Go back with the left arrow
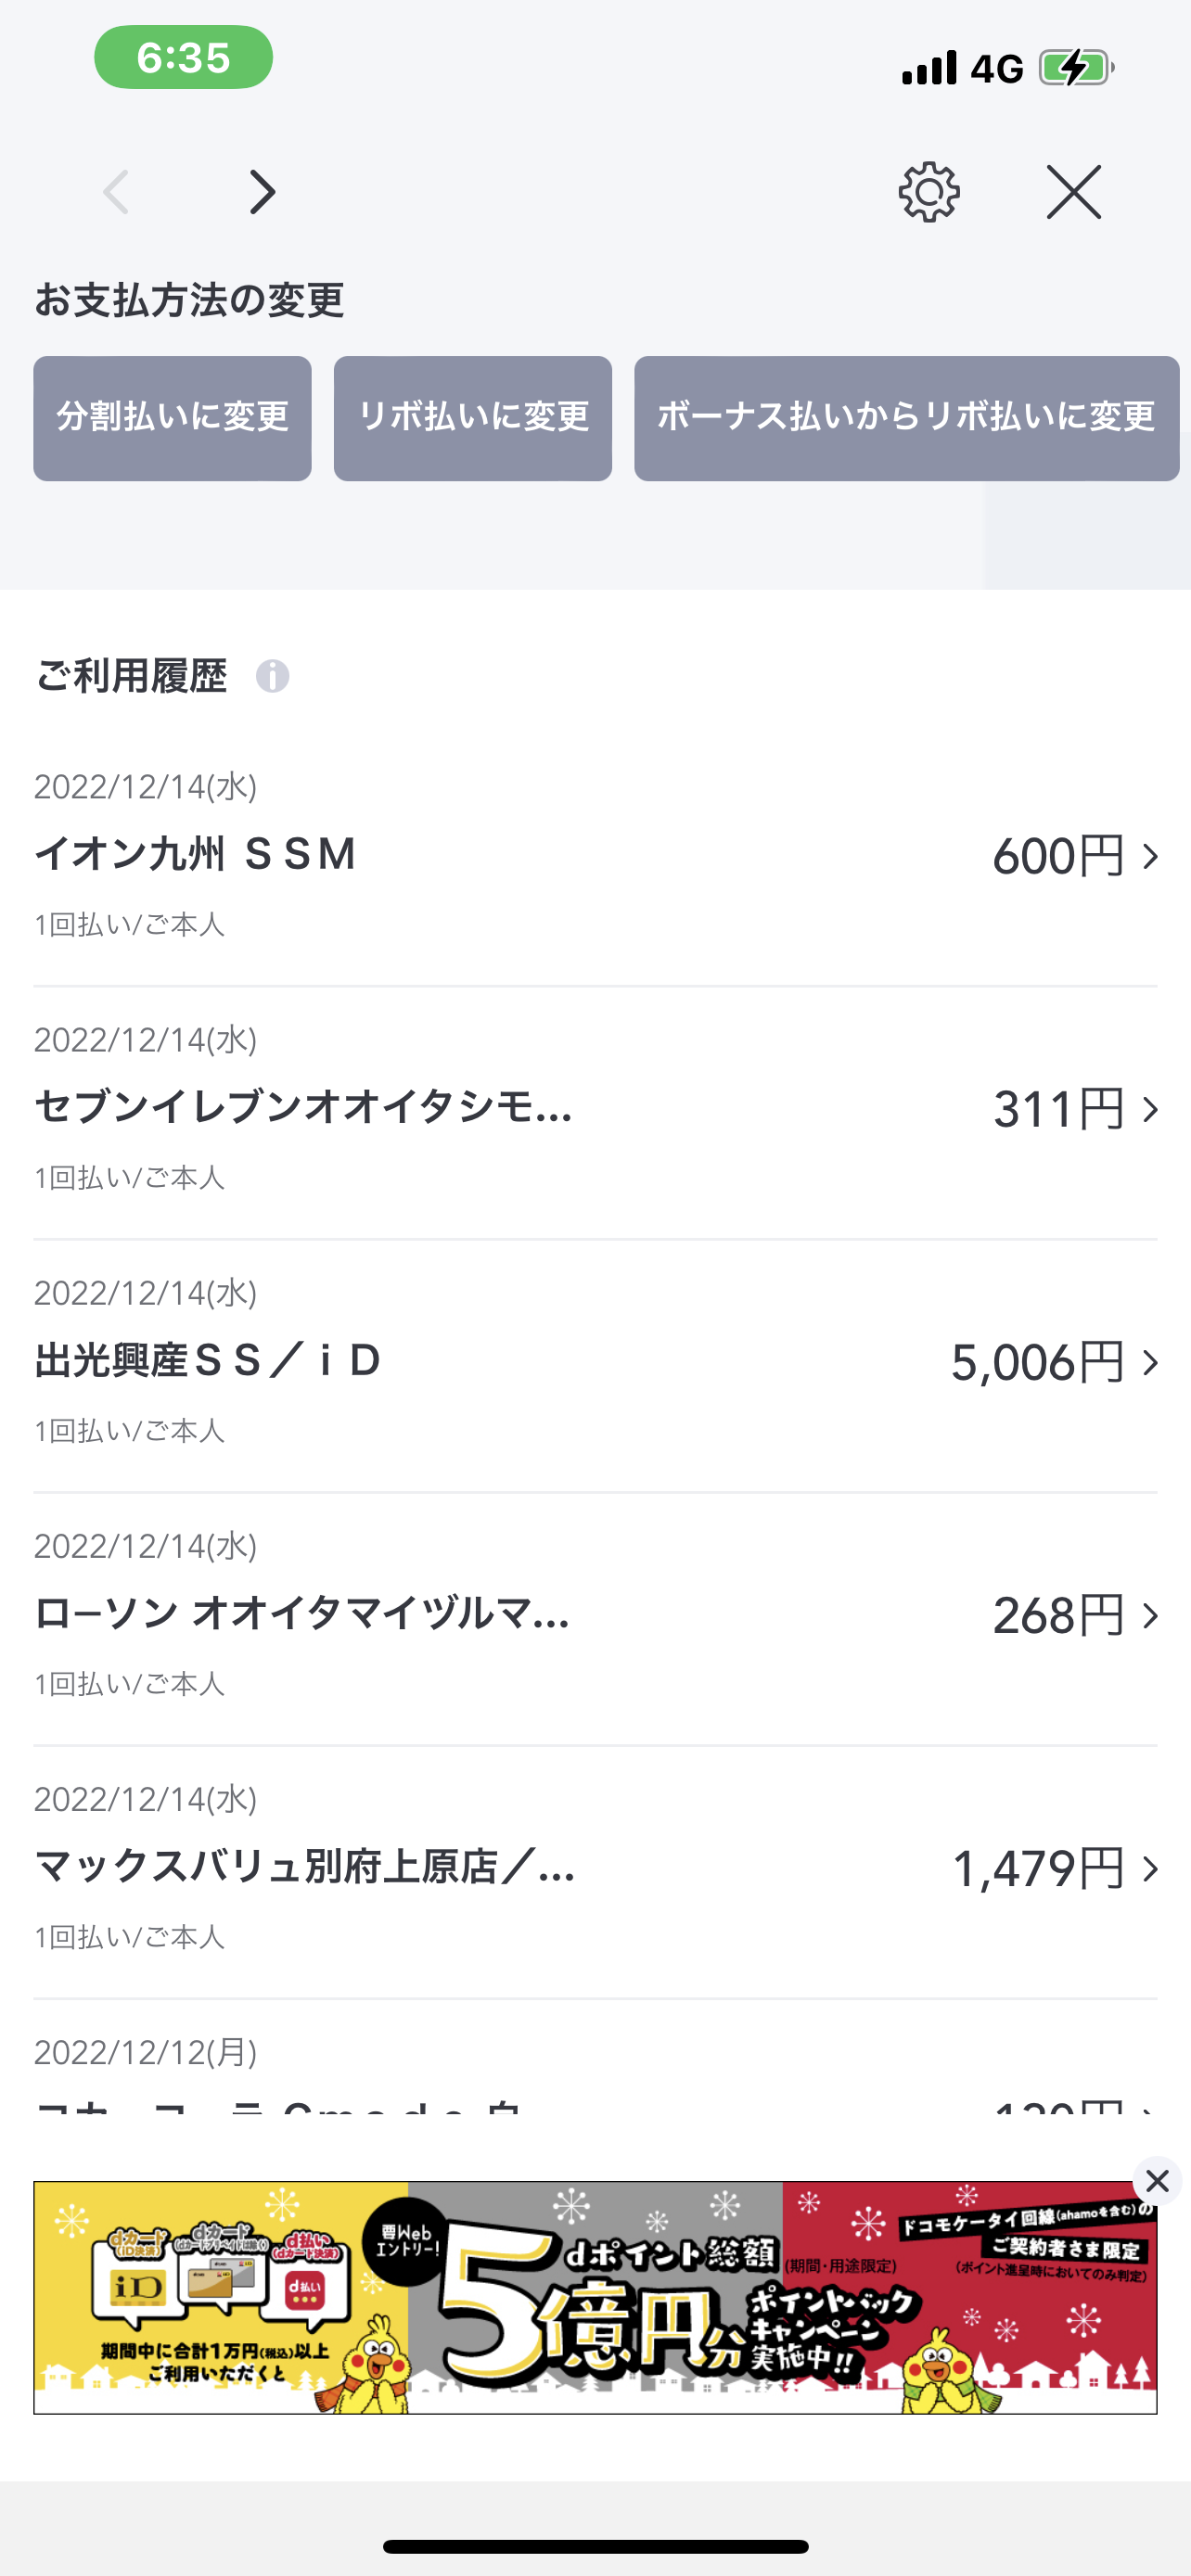 (117, 192)
